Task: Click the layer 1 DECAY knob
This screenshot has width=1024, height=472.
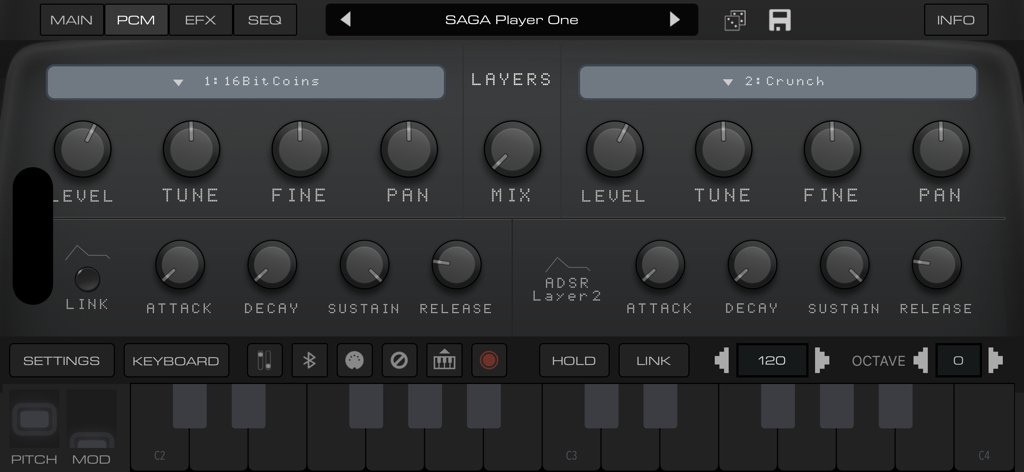Action: pos(272,264)
